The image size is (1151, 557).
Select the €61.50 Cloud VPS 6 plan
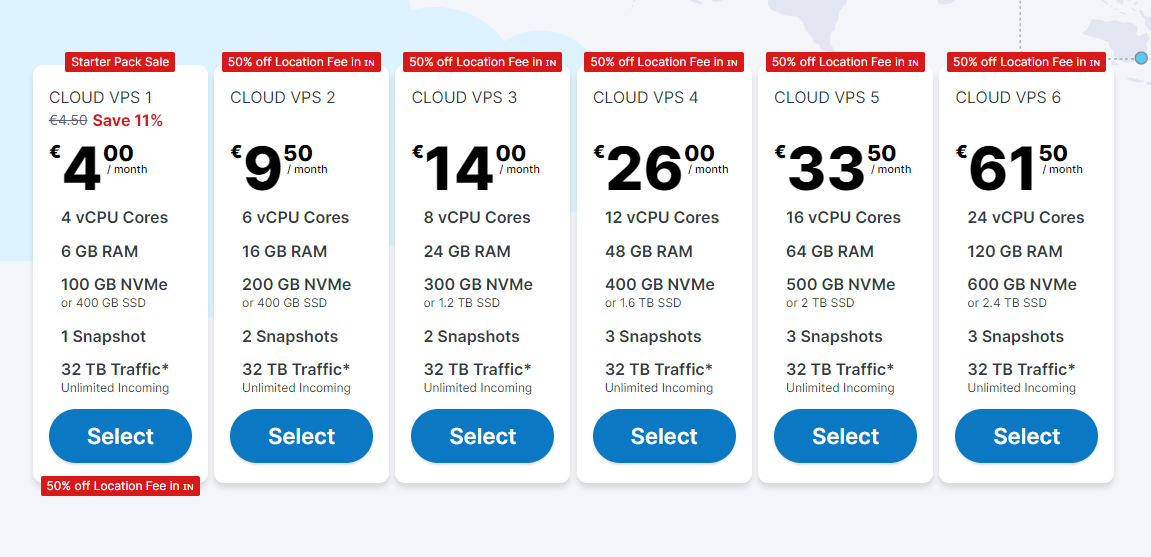point(1026,436)
